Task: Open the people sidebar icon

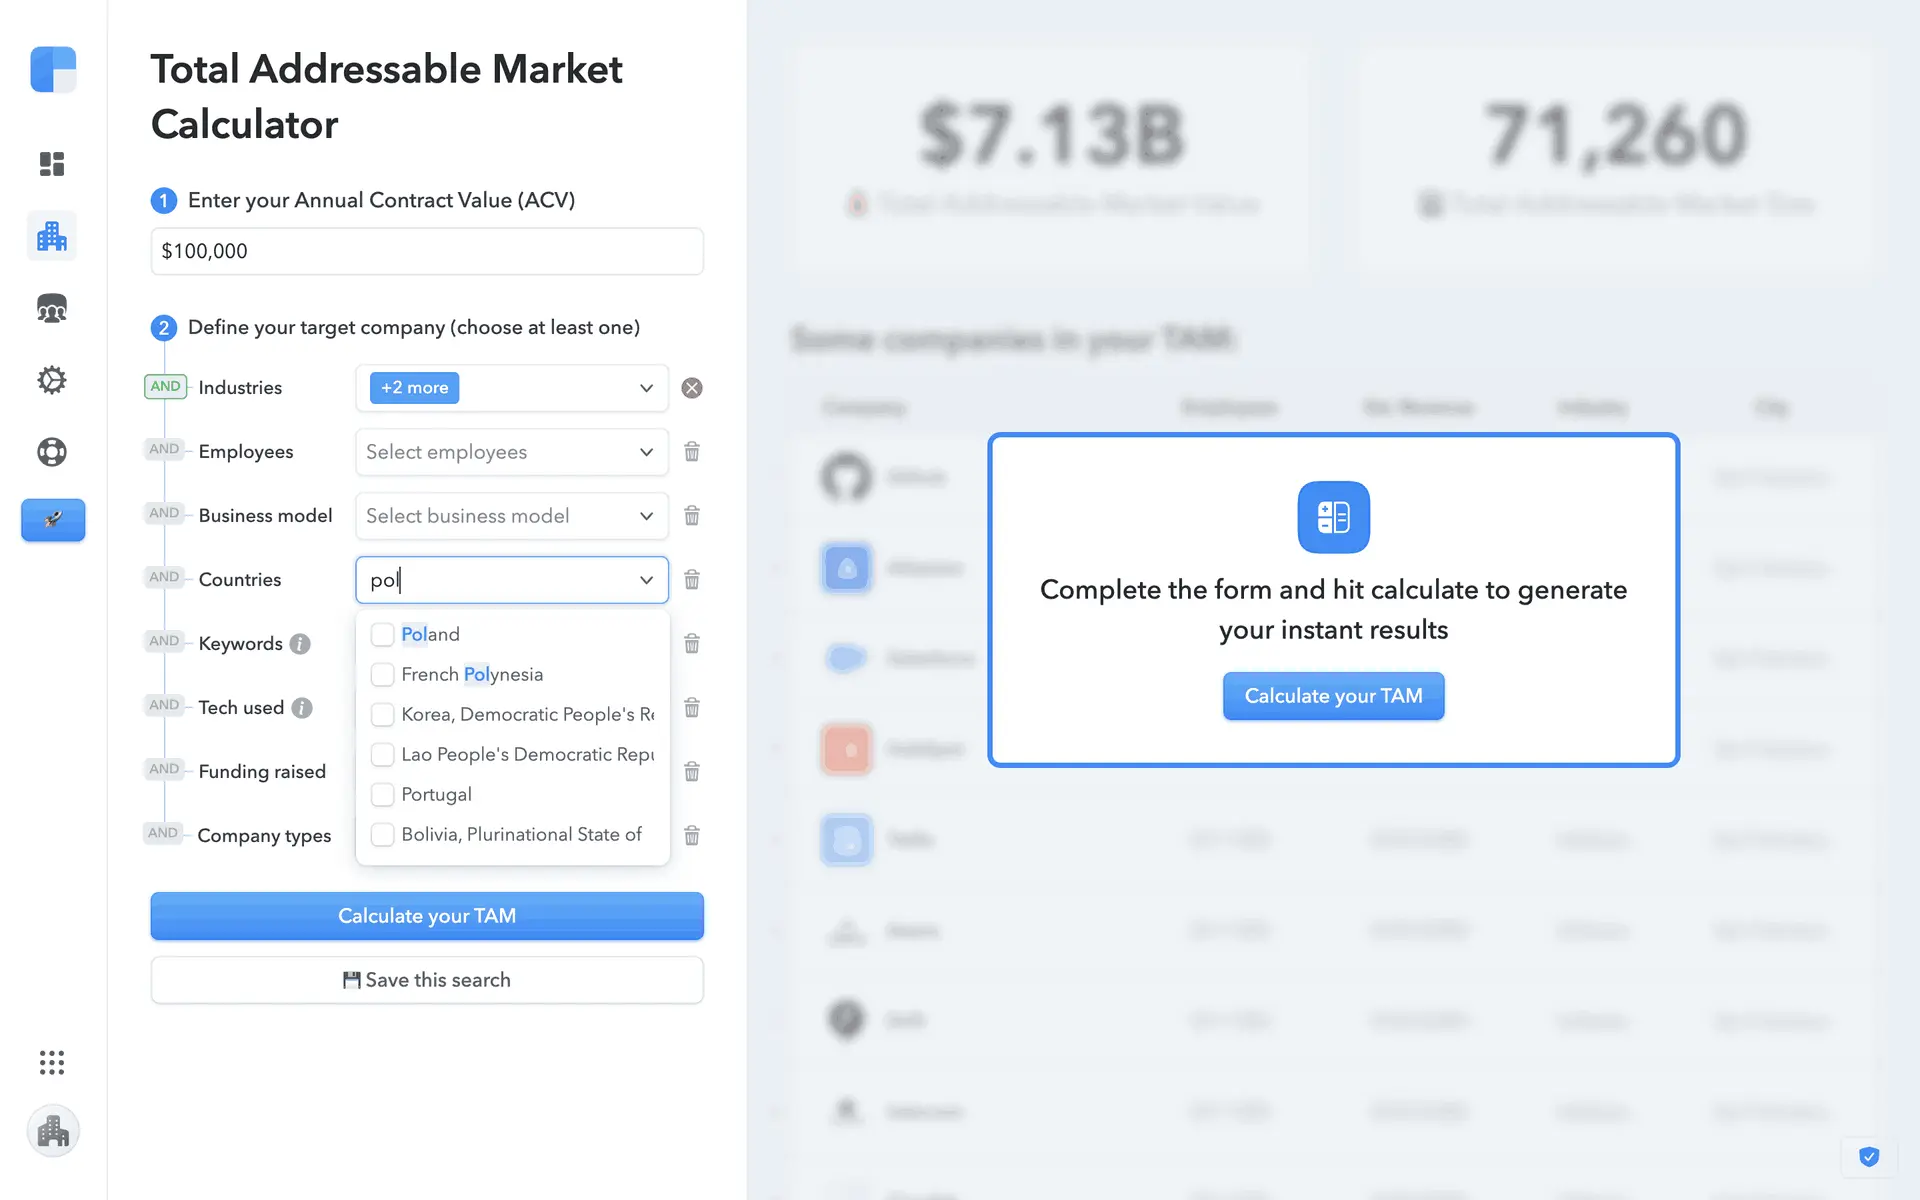Action: [52, 309]
